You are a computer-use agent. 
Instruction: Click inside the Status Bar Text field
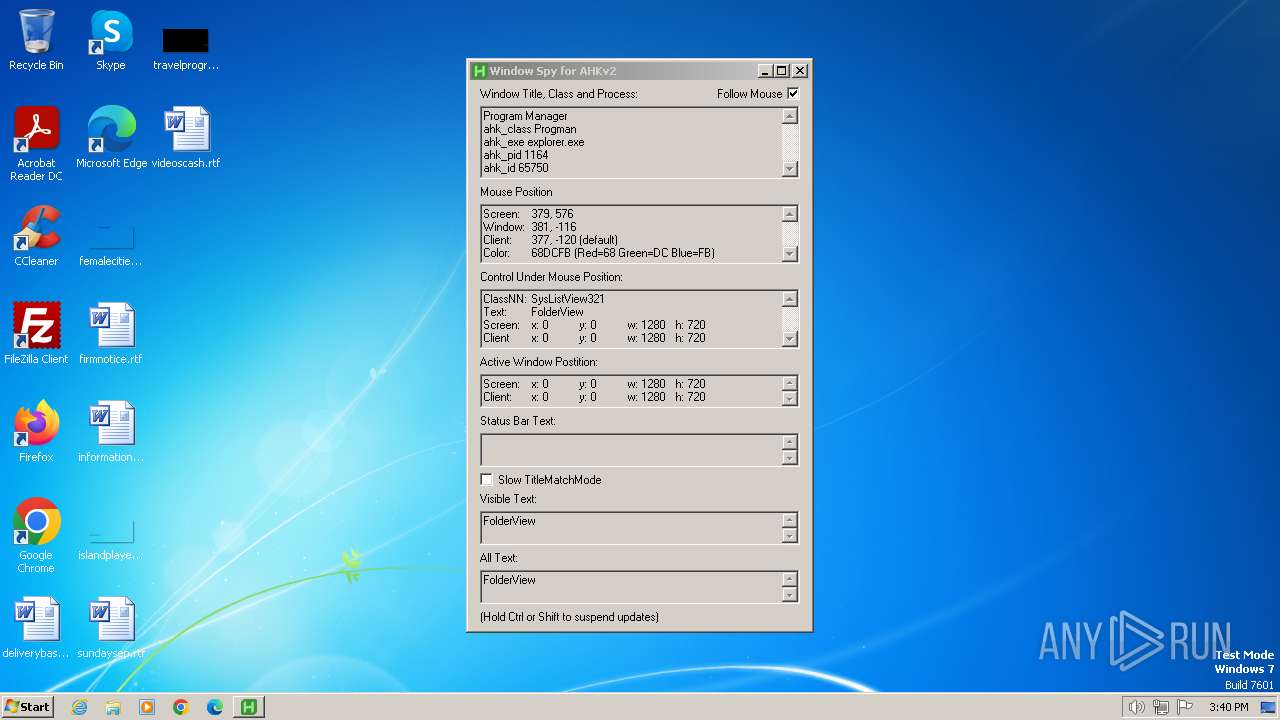pyautogui.click(x=631, y=450)
